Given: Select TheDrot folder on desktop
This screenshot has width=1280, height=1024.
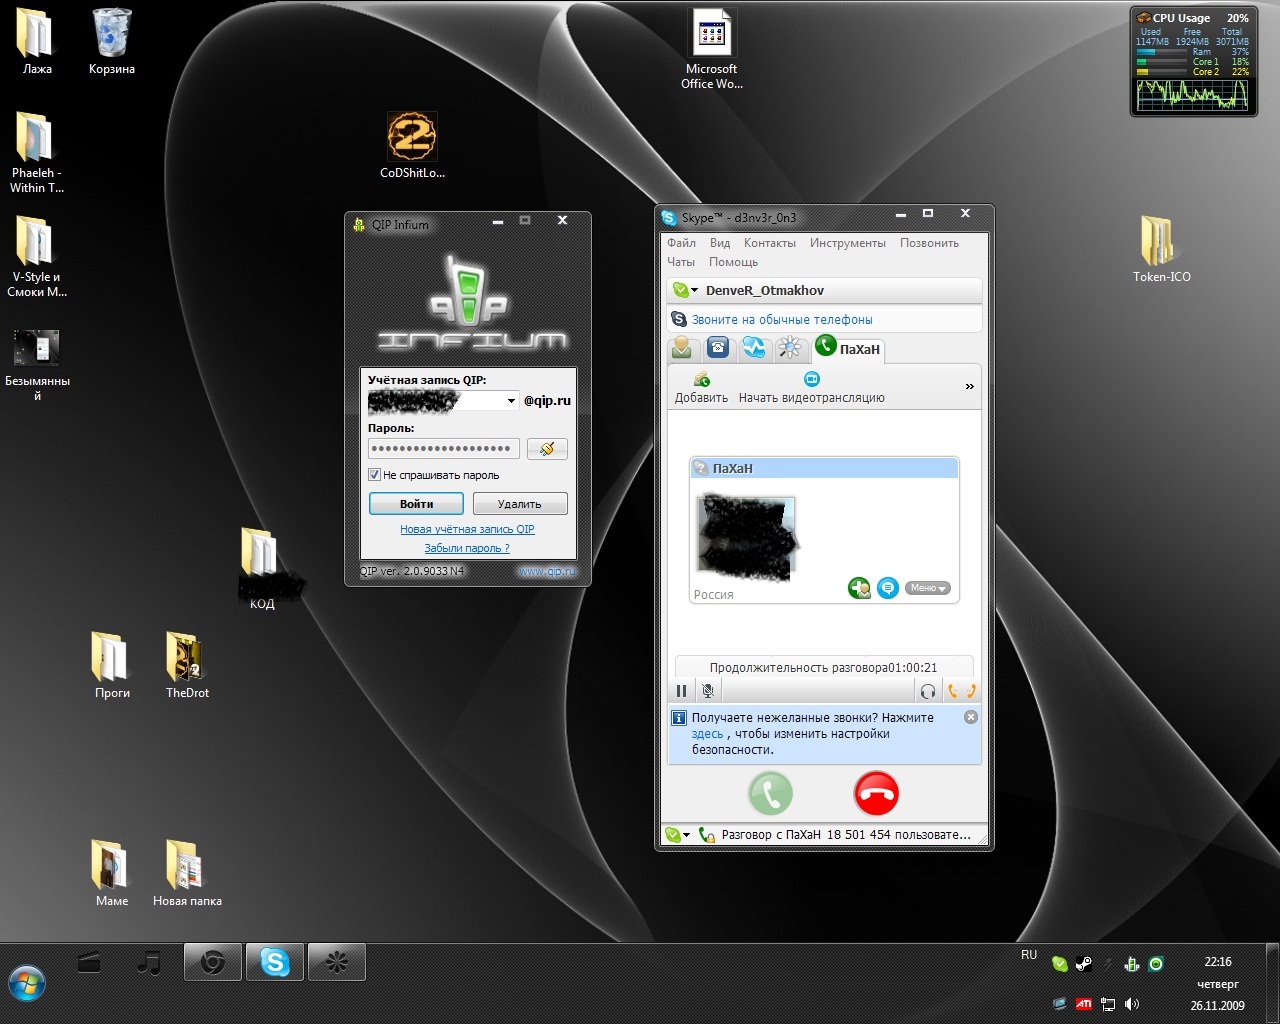Looking at the screenshot, I should tap(187, 665).
